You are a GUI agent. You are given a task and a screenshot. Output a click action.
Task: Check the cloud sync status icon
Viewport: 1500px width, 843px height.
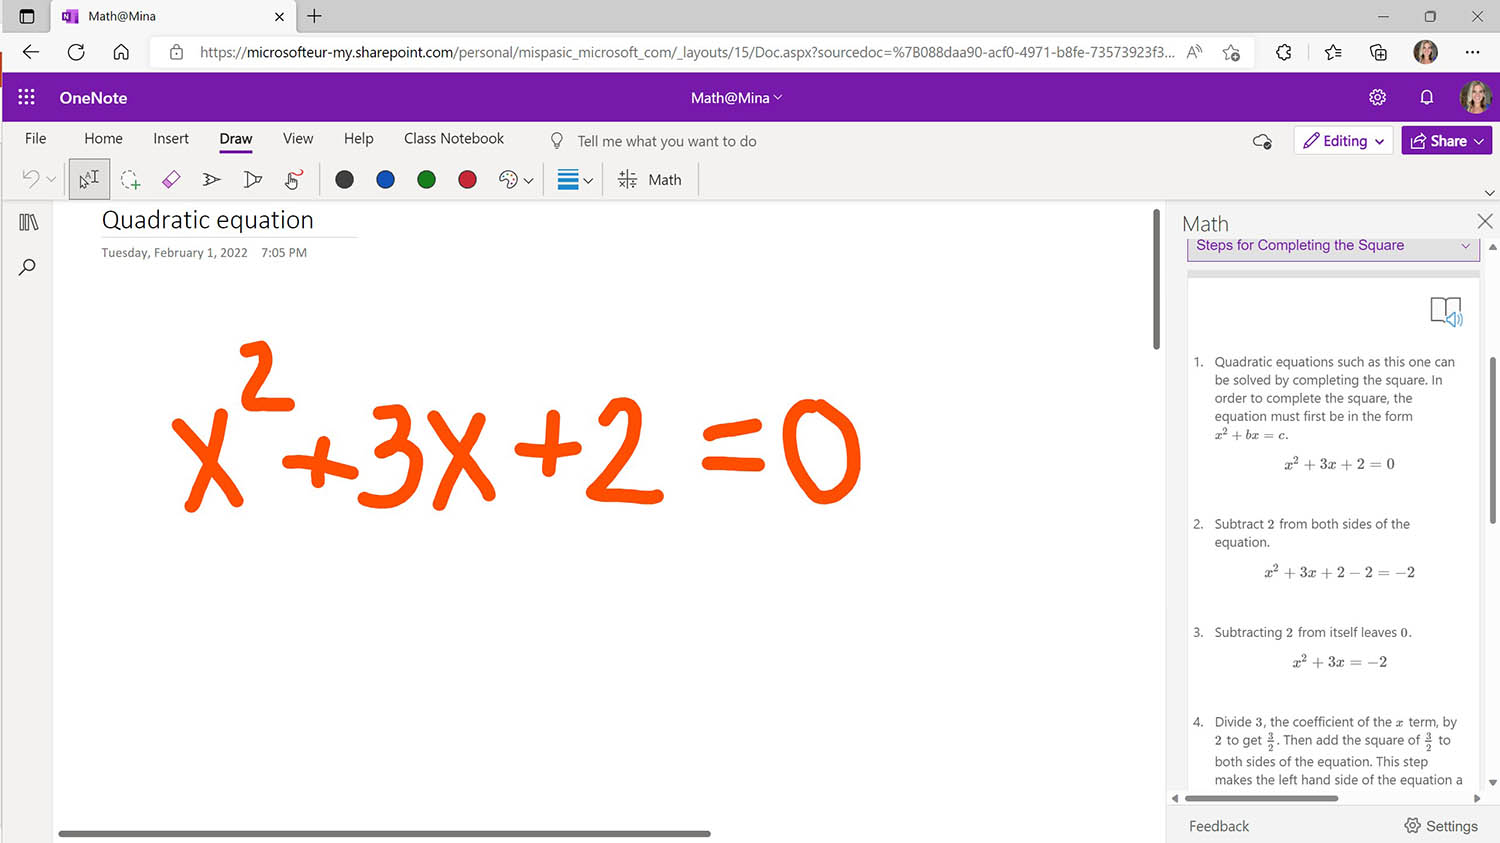(1262, 141)
